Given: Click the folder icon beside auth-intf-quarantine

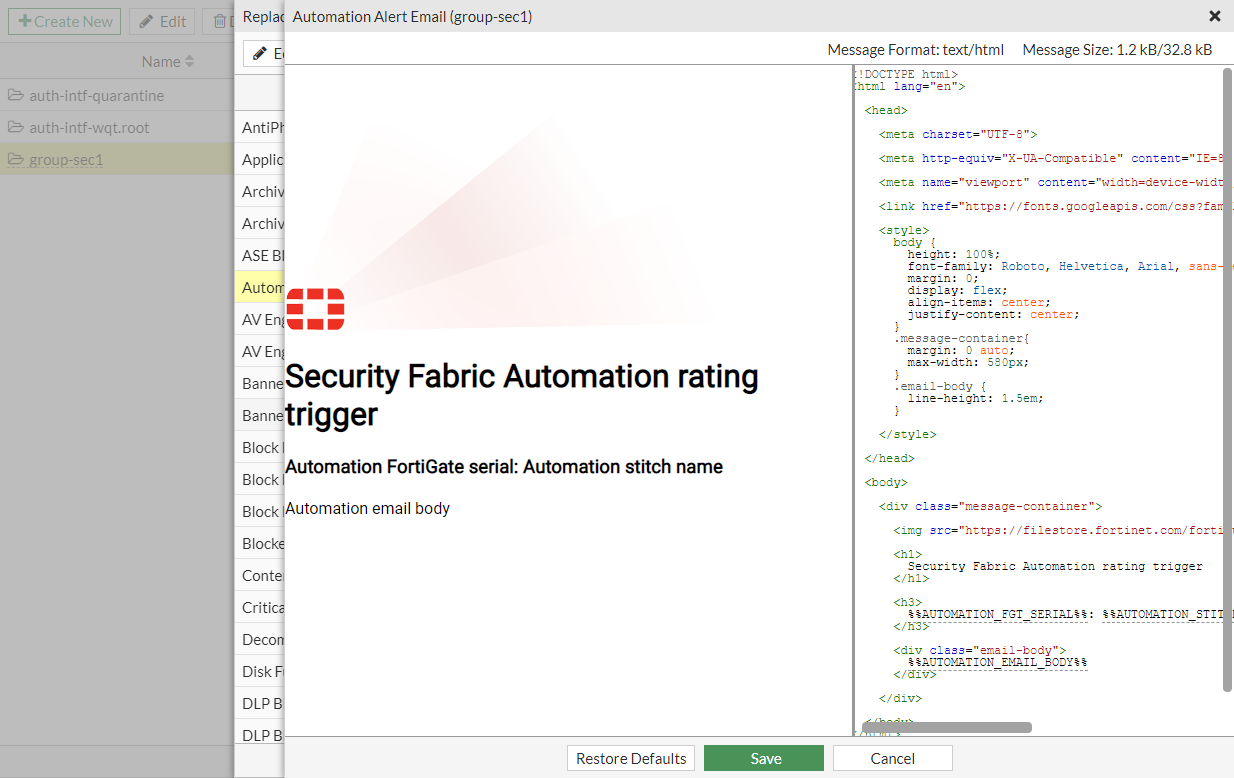Looking at the screenshot, I should point(16,96).
